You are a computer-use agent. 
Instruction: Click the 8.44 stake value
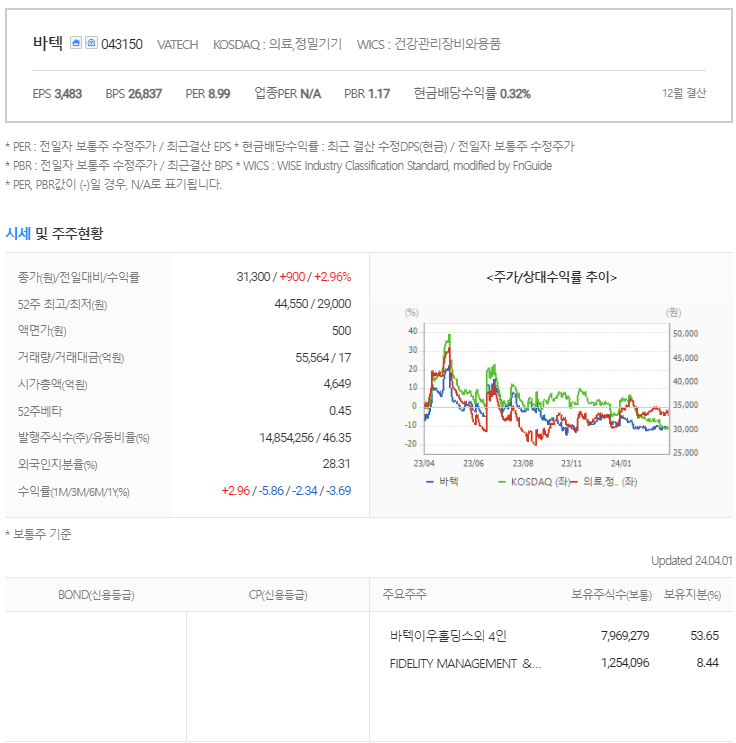[708, 663]
